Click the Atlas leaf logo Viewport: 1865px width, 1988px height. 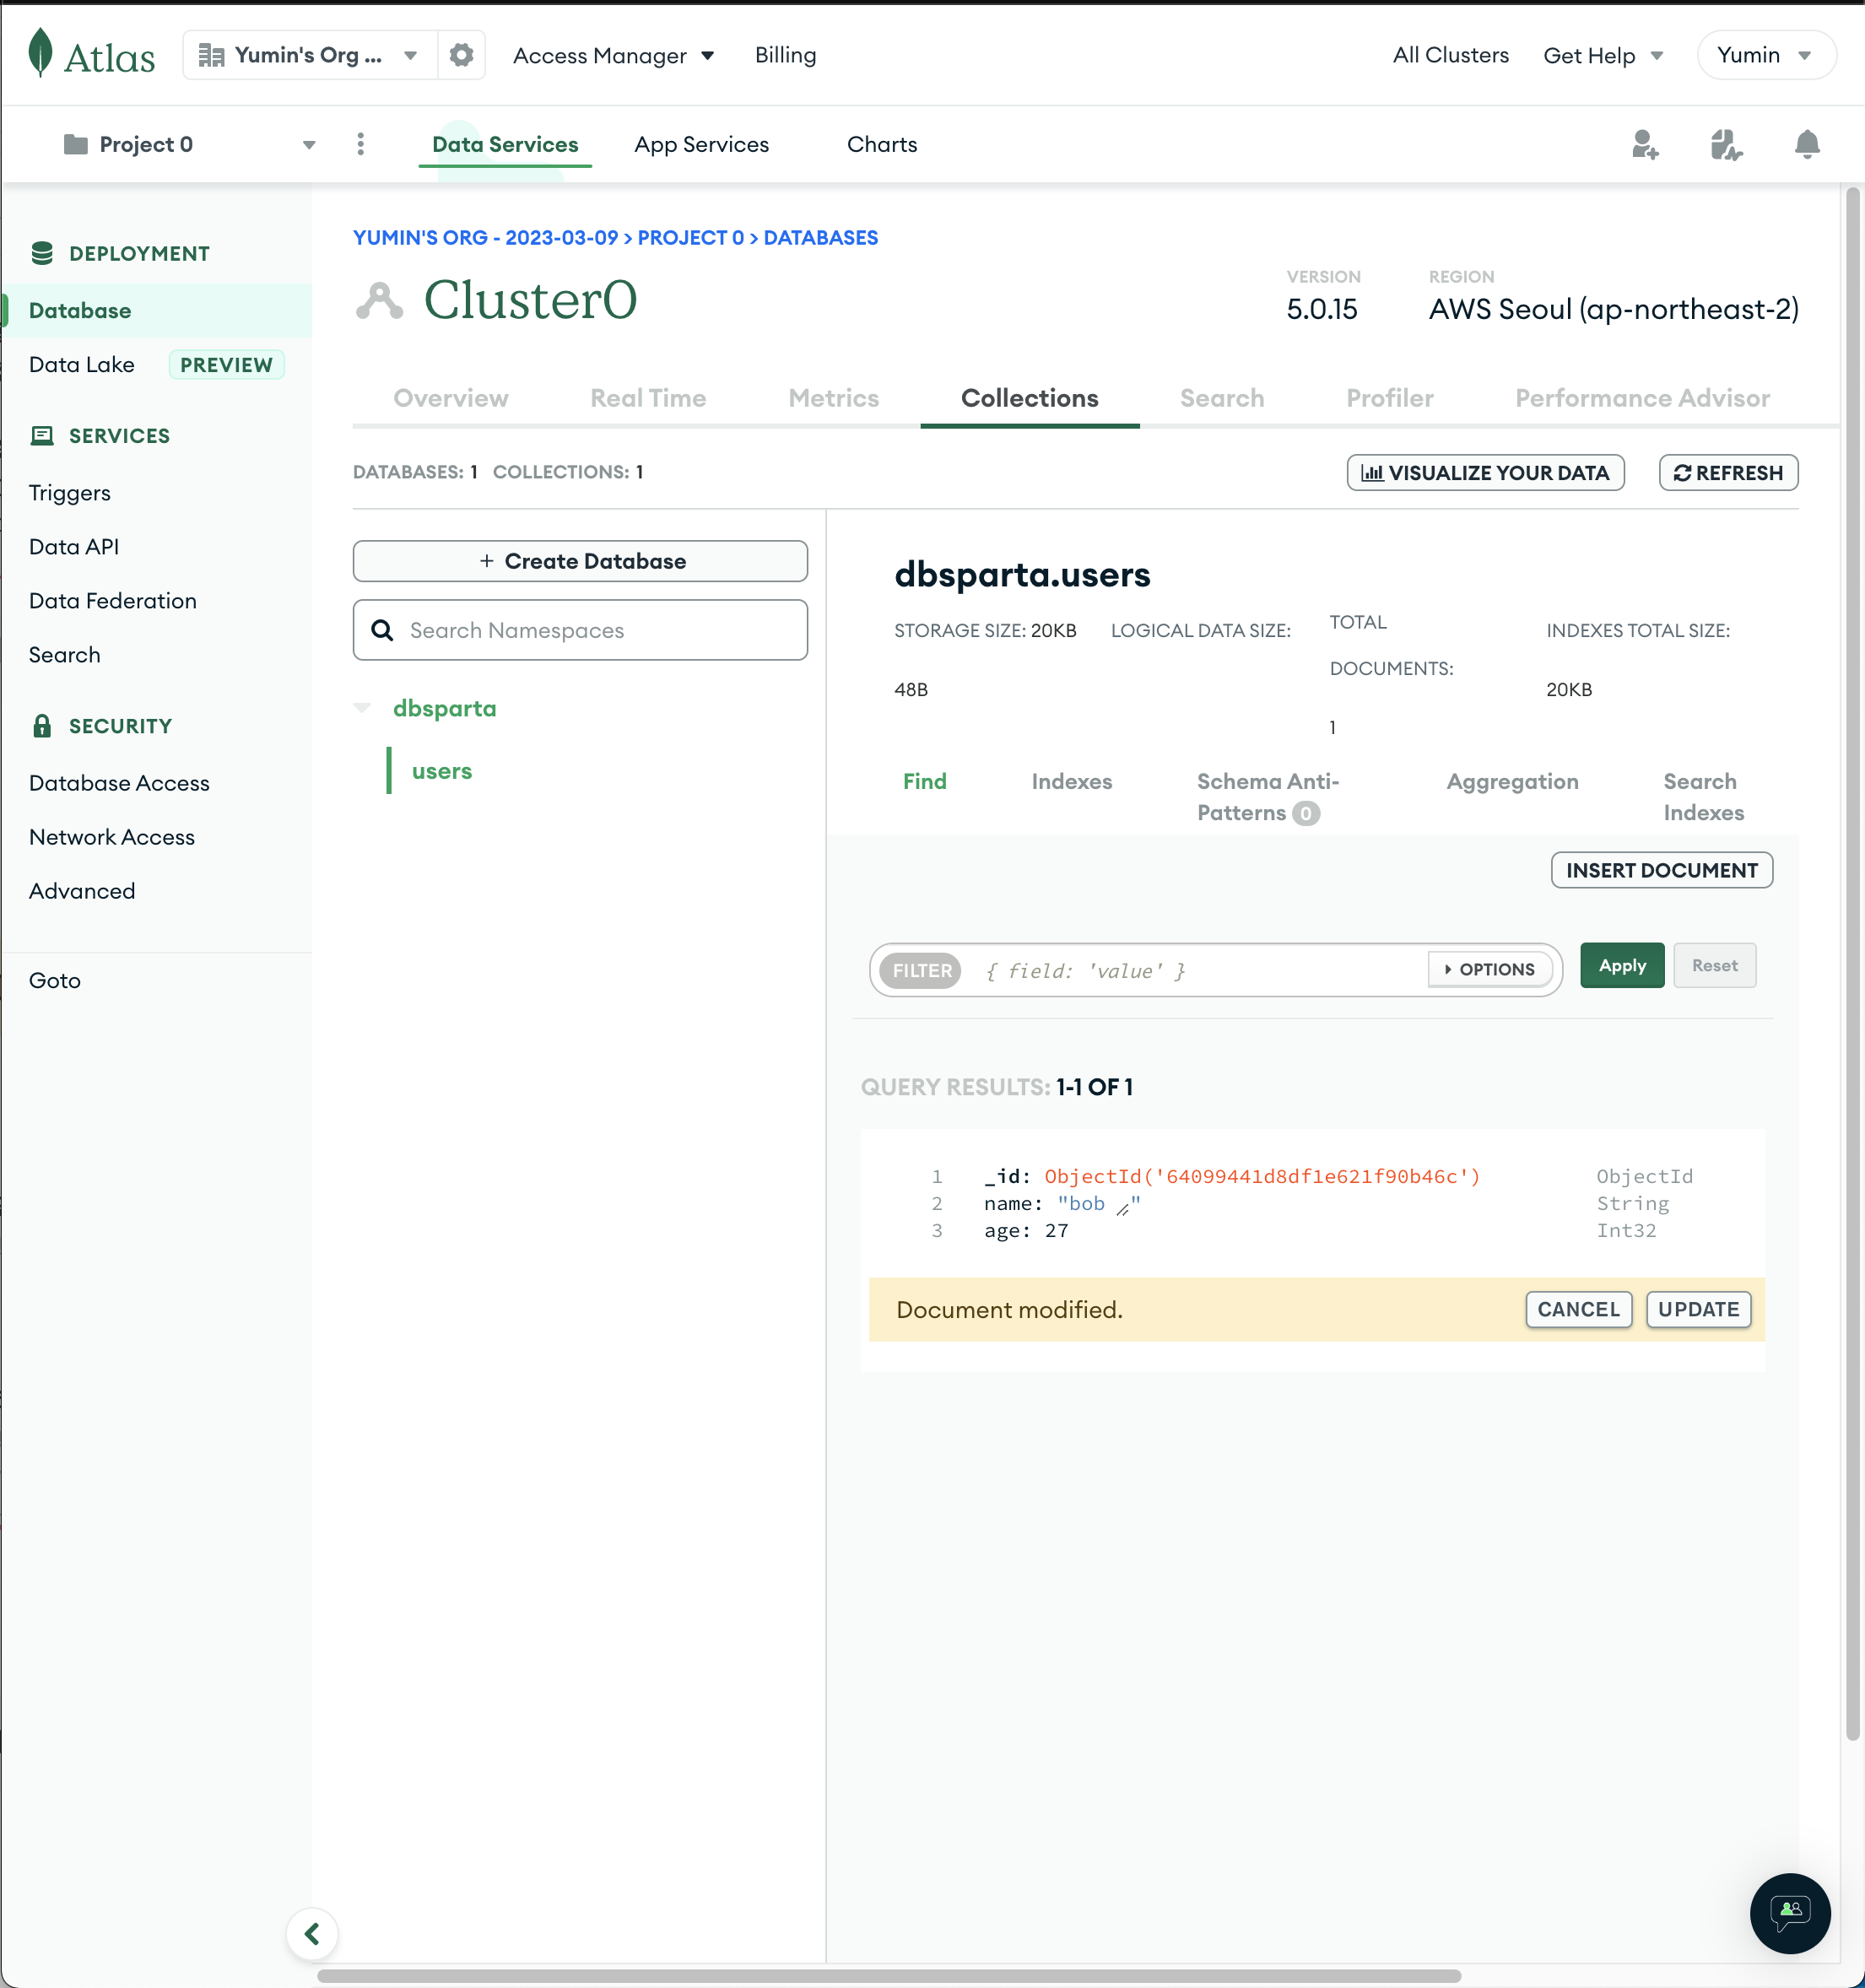point(40,53)
